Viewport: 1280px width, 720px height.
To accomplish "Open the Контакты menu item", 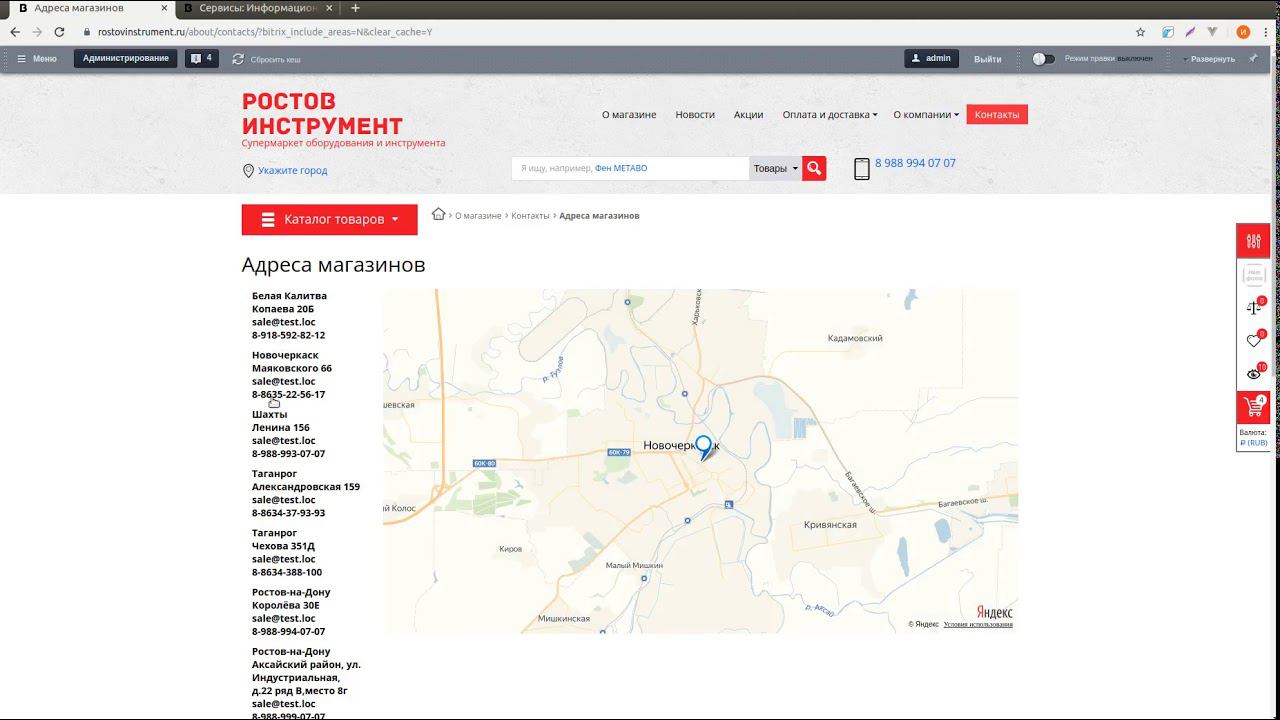I will 997,115.
